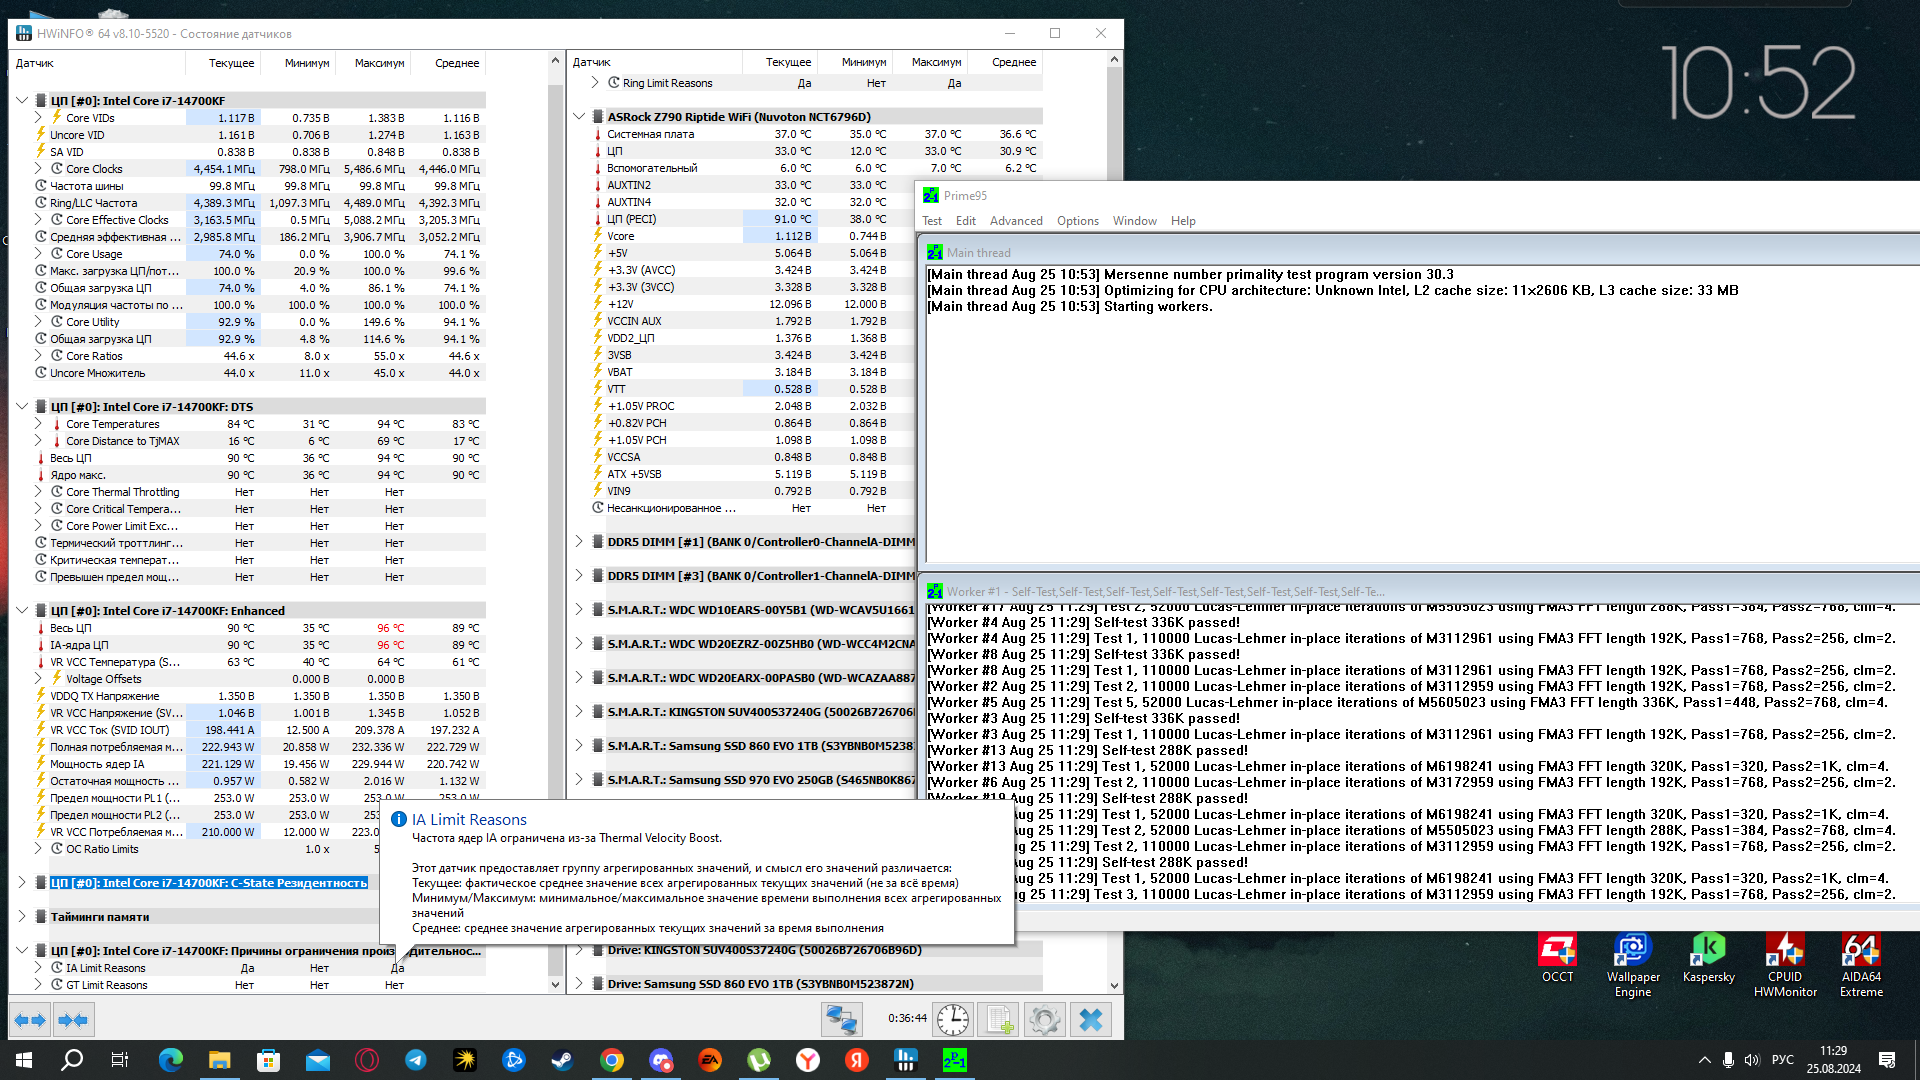Expand the Тайминги памяти section
This screenshot has width=1920, height=1080.
(22, 917)
